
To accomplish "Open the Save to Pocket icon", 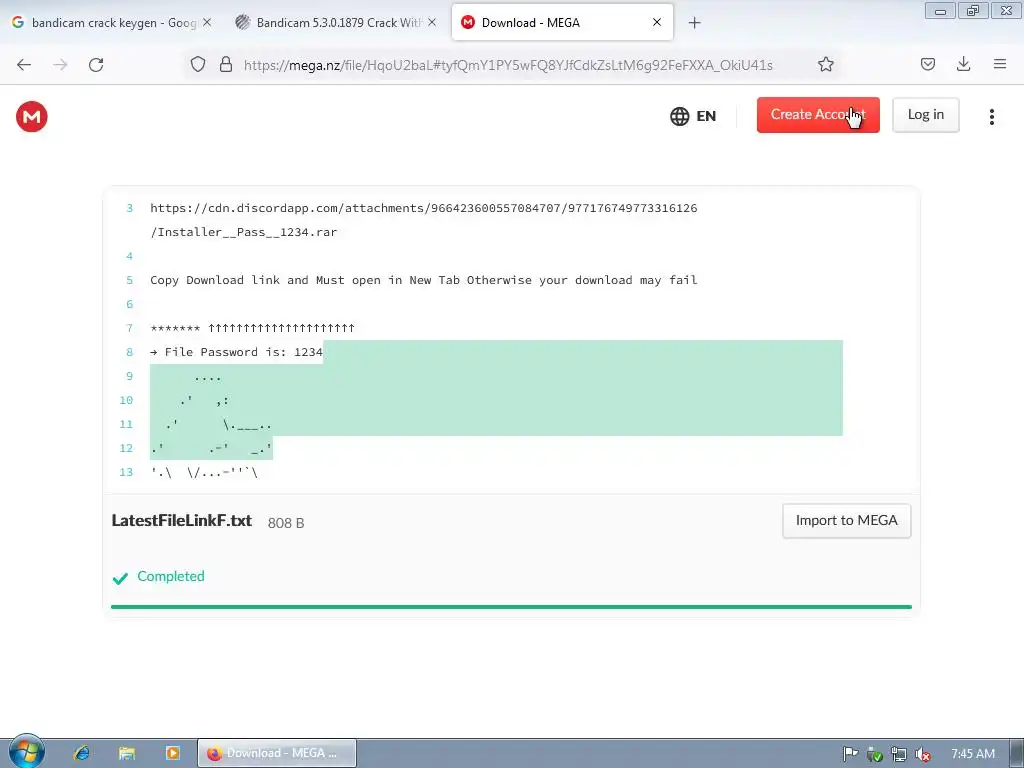I will (x=927, y=64).
